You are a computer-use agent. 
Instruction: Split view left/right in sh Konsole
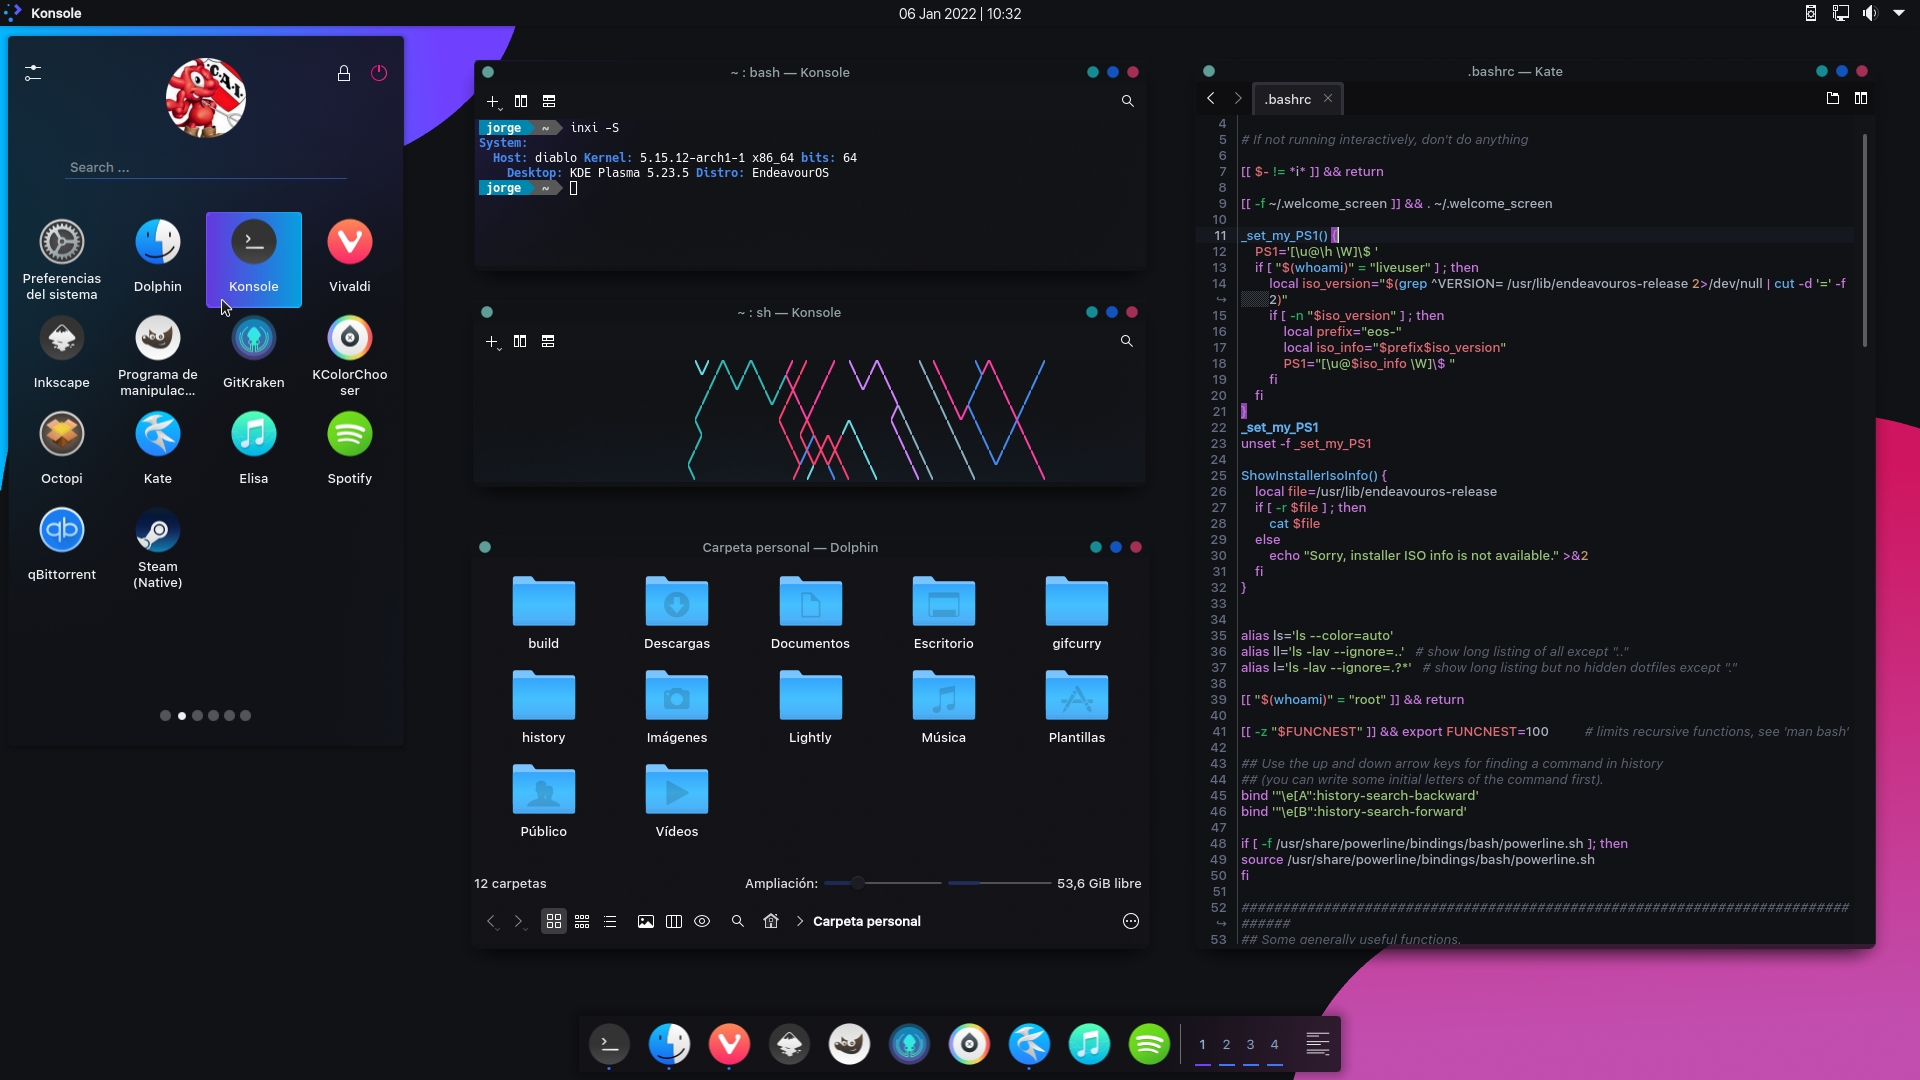520,341
